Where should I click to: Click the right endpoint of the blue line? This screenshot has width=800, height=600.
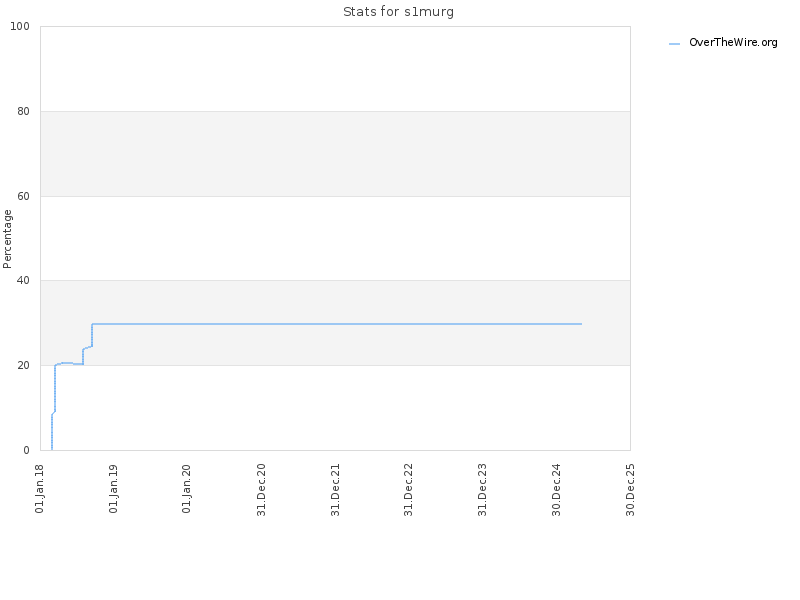point(581,324)
